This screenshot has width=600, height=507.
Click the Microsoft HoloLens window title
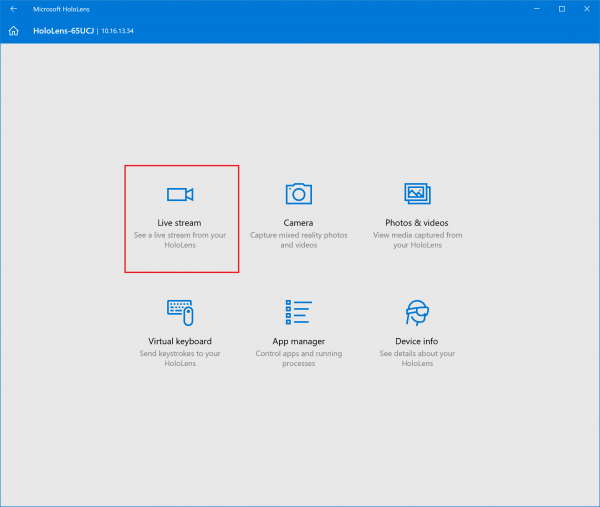click(61, 9)
